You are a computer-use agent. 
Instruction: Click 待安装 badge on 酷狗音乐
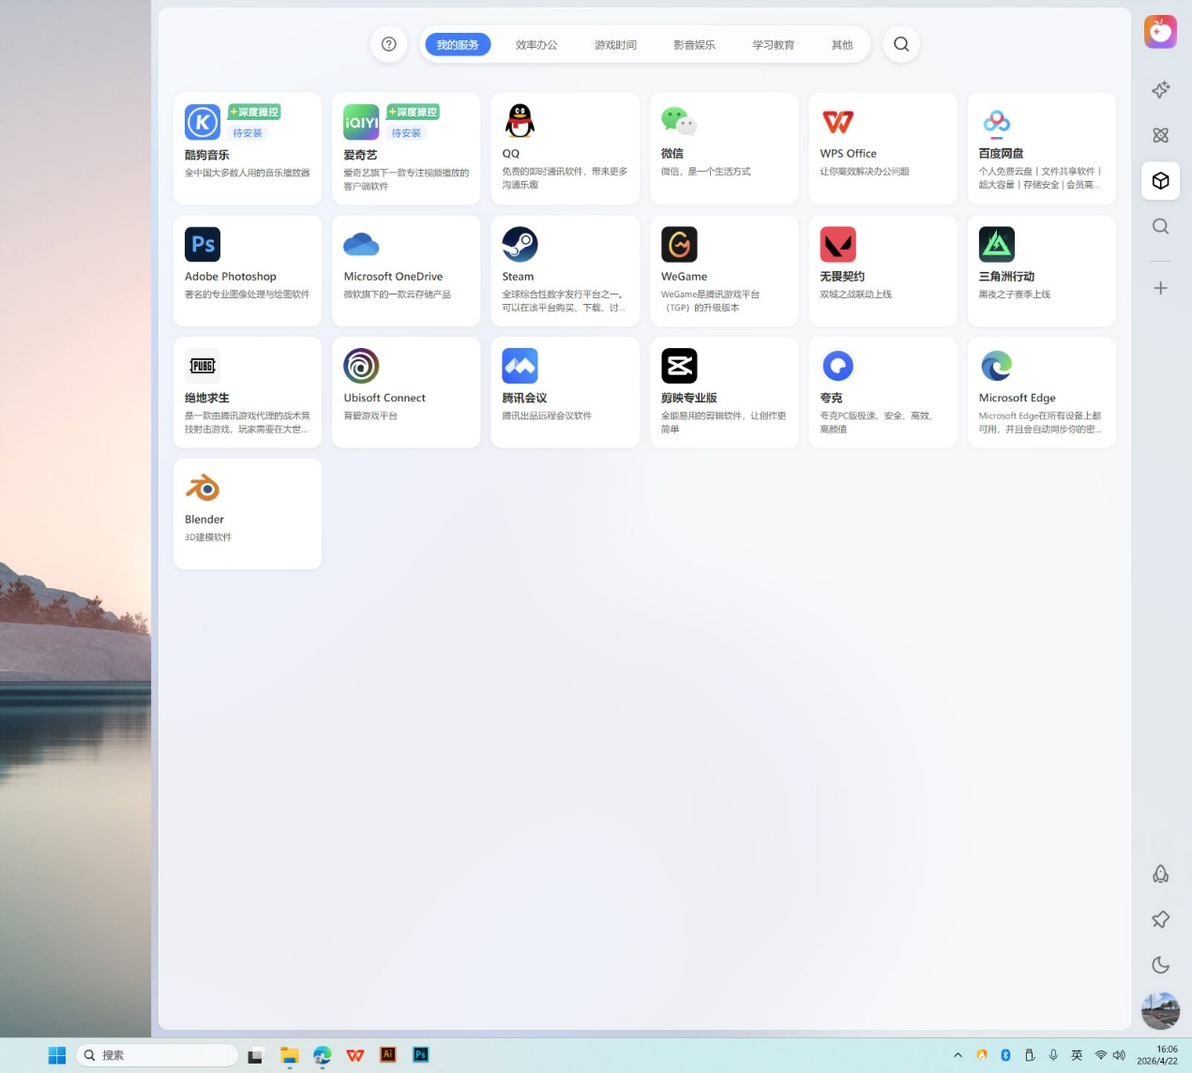(x=248, y=133)
